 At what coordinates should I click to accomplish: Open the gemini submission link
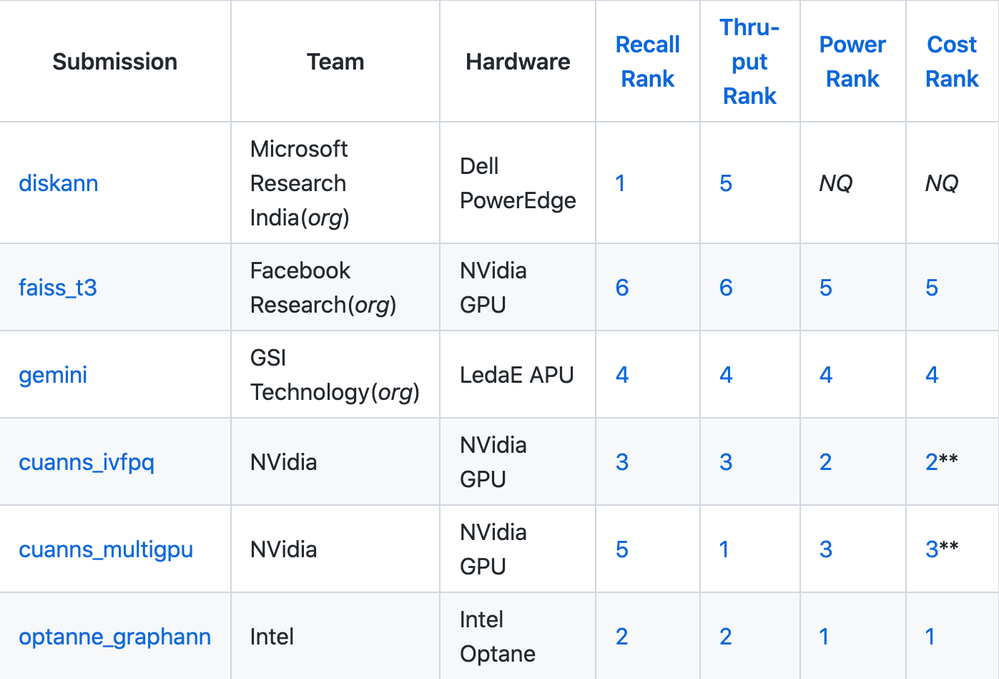tap(53, 375)
